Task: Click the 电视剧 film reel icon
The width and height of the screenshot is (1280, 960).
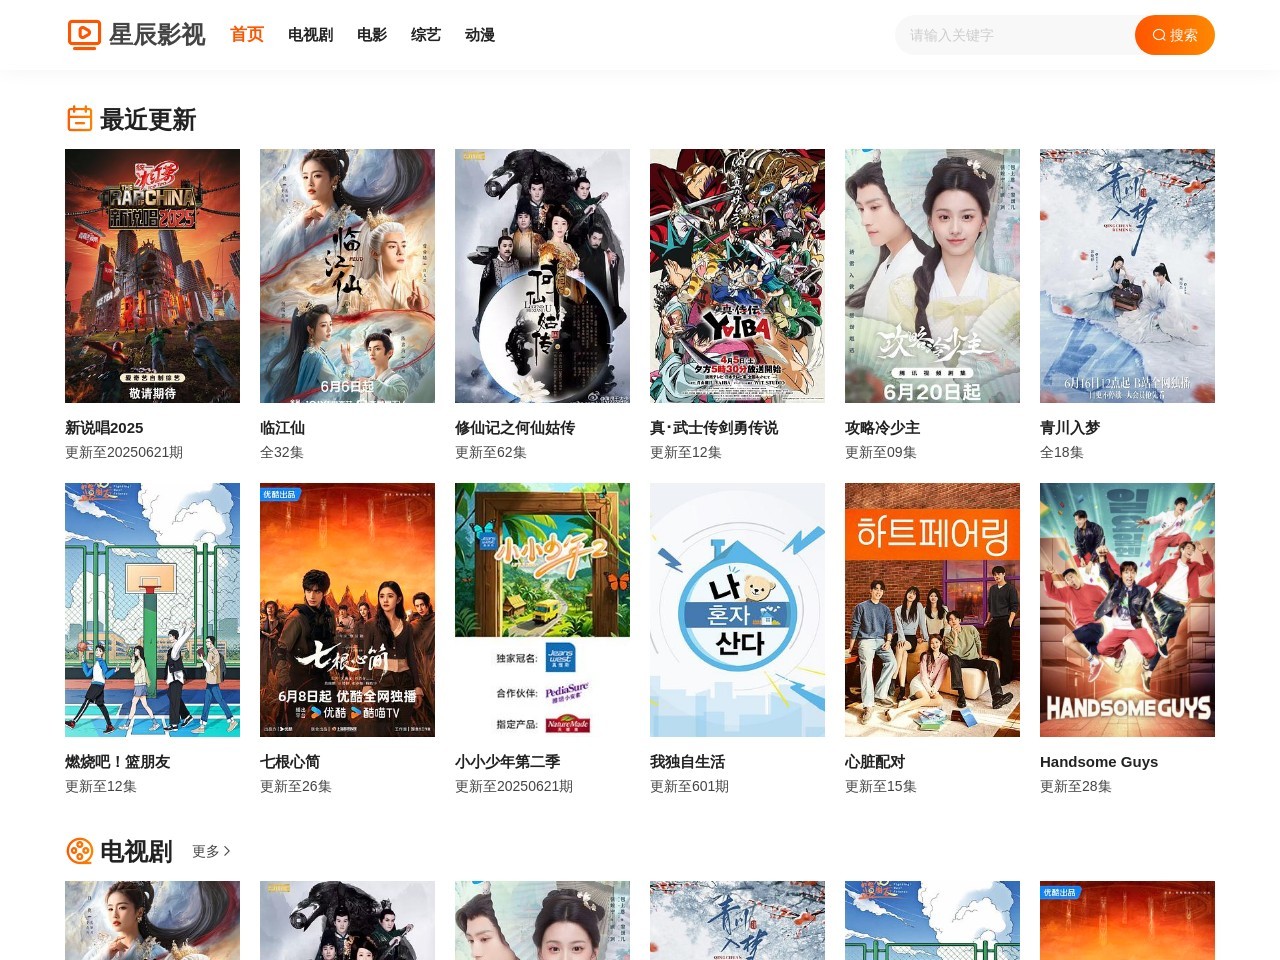Action: 80,851
